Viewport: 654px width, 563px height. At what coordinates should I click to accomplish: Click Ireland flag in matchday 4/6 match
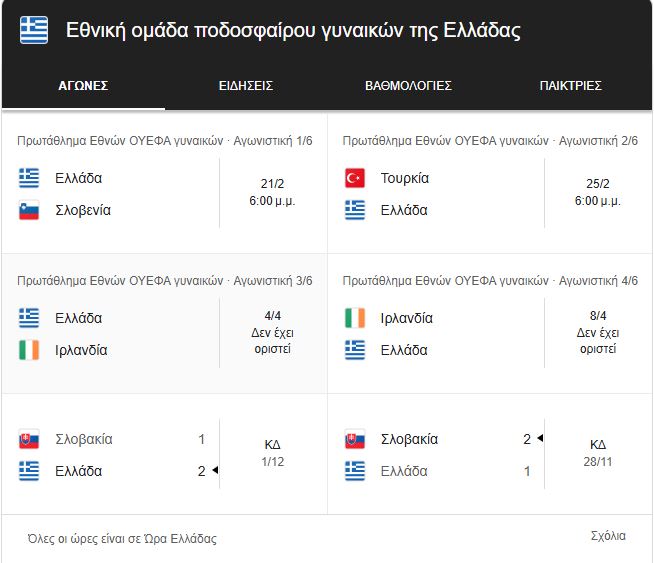click(355, 318)
